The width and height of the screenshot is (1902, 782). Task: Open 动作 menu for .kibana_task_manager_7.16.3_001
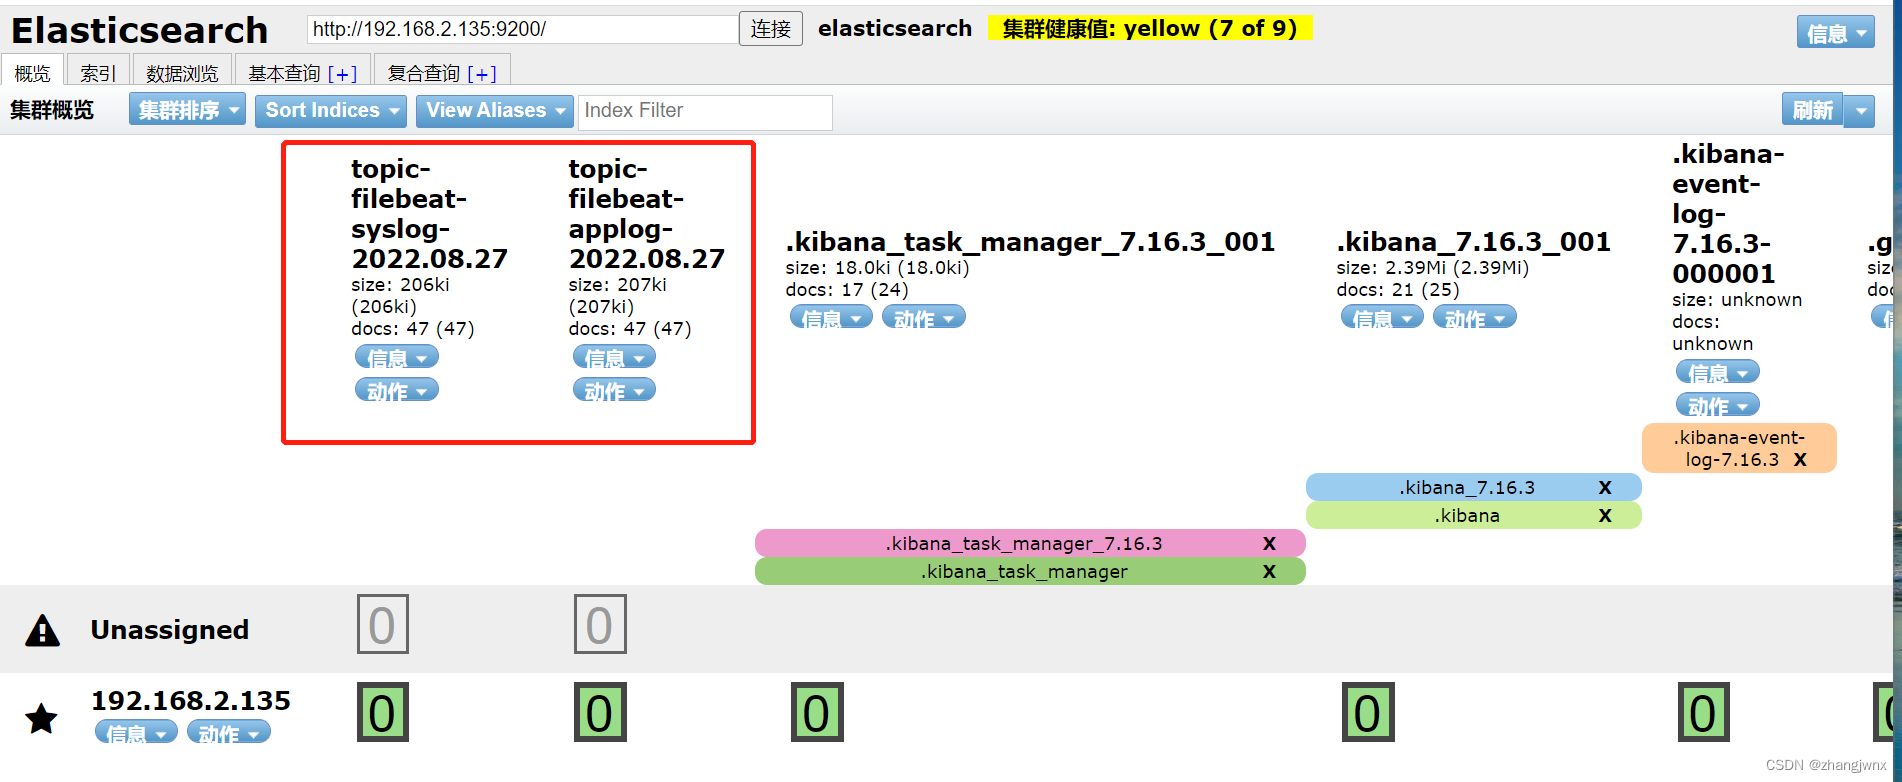924,317
